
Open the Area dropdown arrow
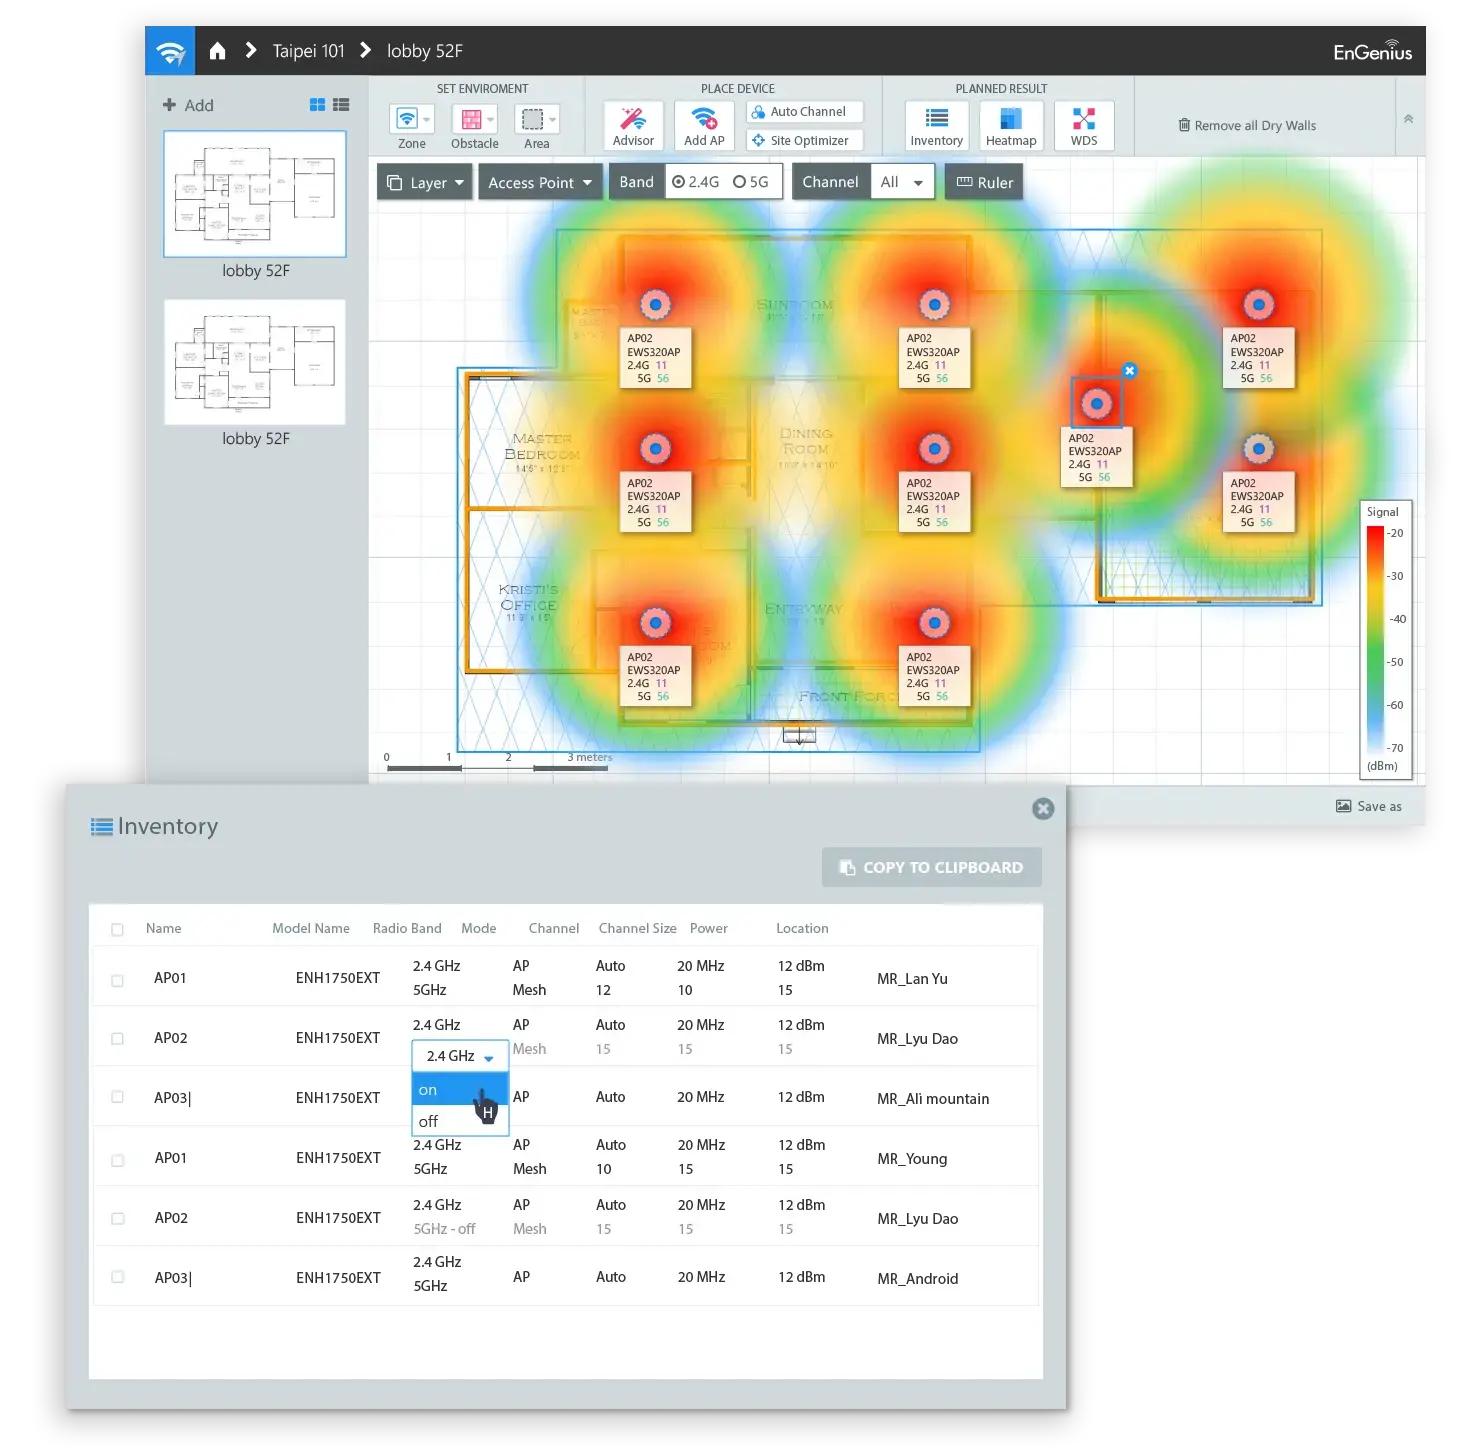(x=552, y=120)
